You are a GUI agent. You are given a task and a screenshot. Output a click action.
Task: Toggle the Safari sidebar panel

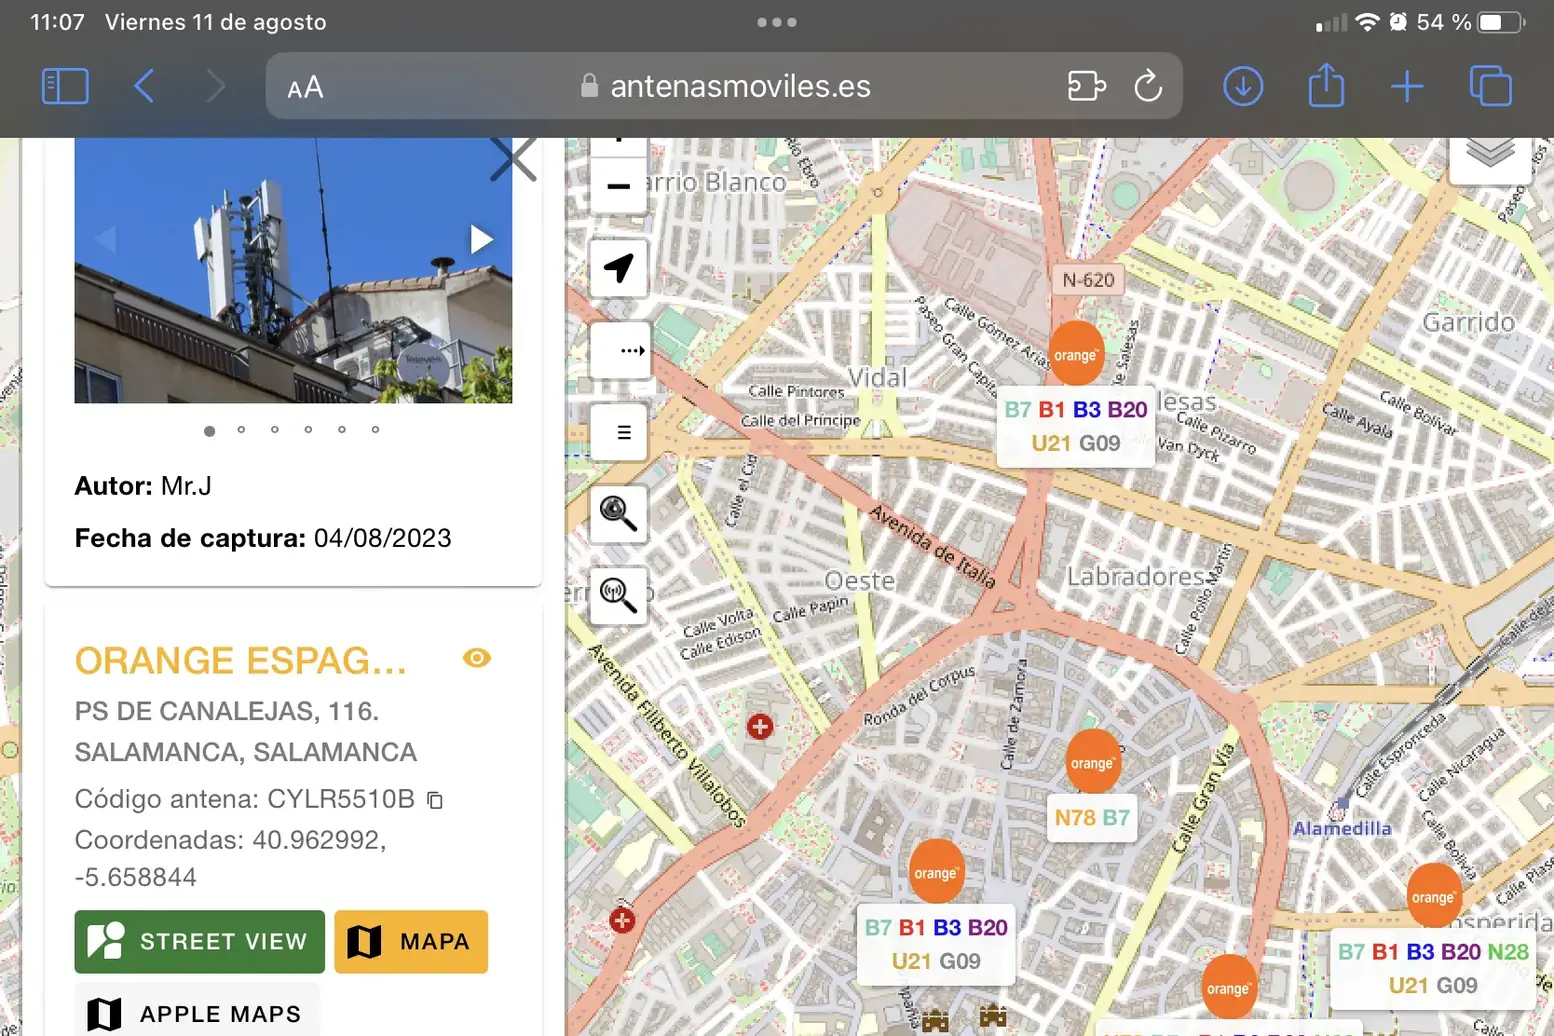pyautogui.click(x=65, y=86)
